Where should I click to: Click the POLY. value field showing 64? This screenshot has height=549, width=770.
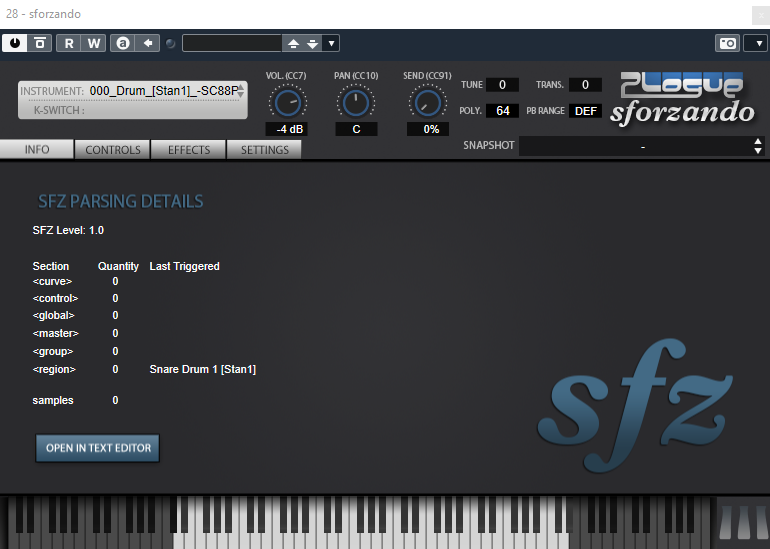tap(502, 111)
